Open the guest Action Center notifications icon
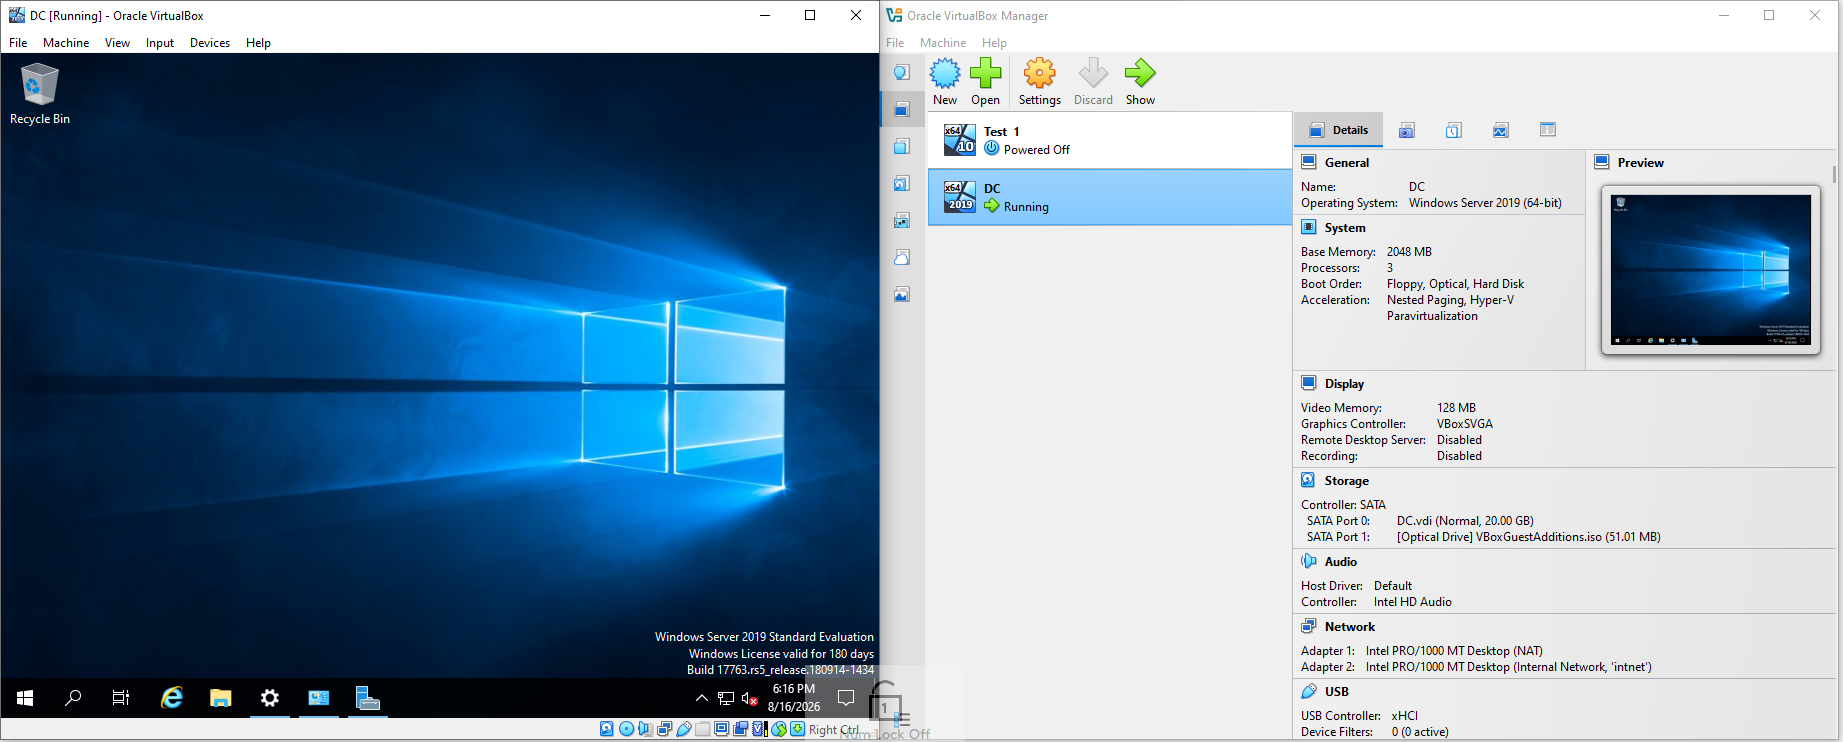1843x742 pixels. (x=846, y=698)
